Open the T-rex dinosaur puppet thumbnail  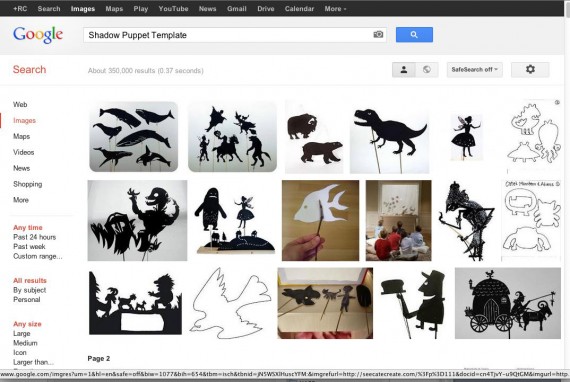tap(389, 142)
